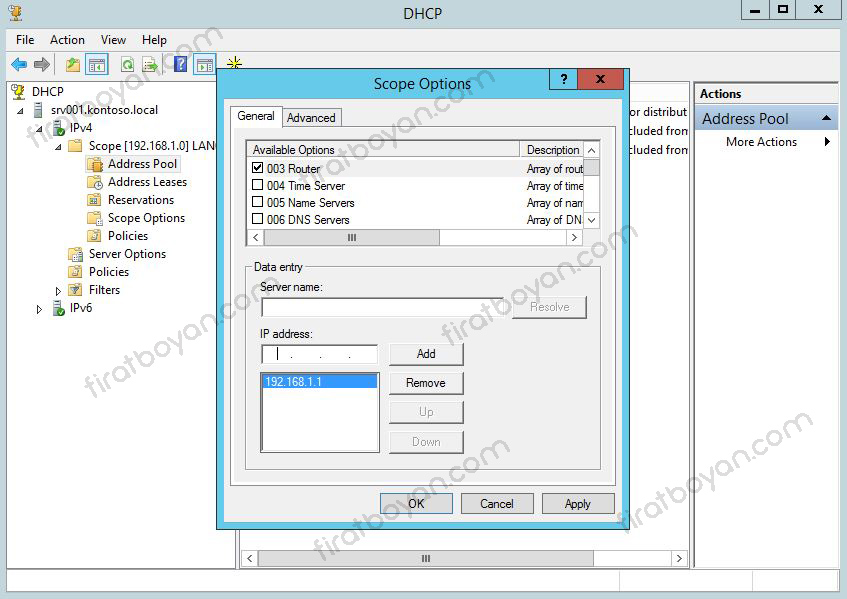Image resolution: width=847 pixels, height=599 pixels.
Task: Click the greyed-out Resolve button
Action: point(549,307)
